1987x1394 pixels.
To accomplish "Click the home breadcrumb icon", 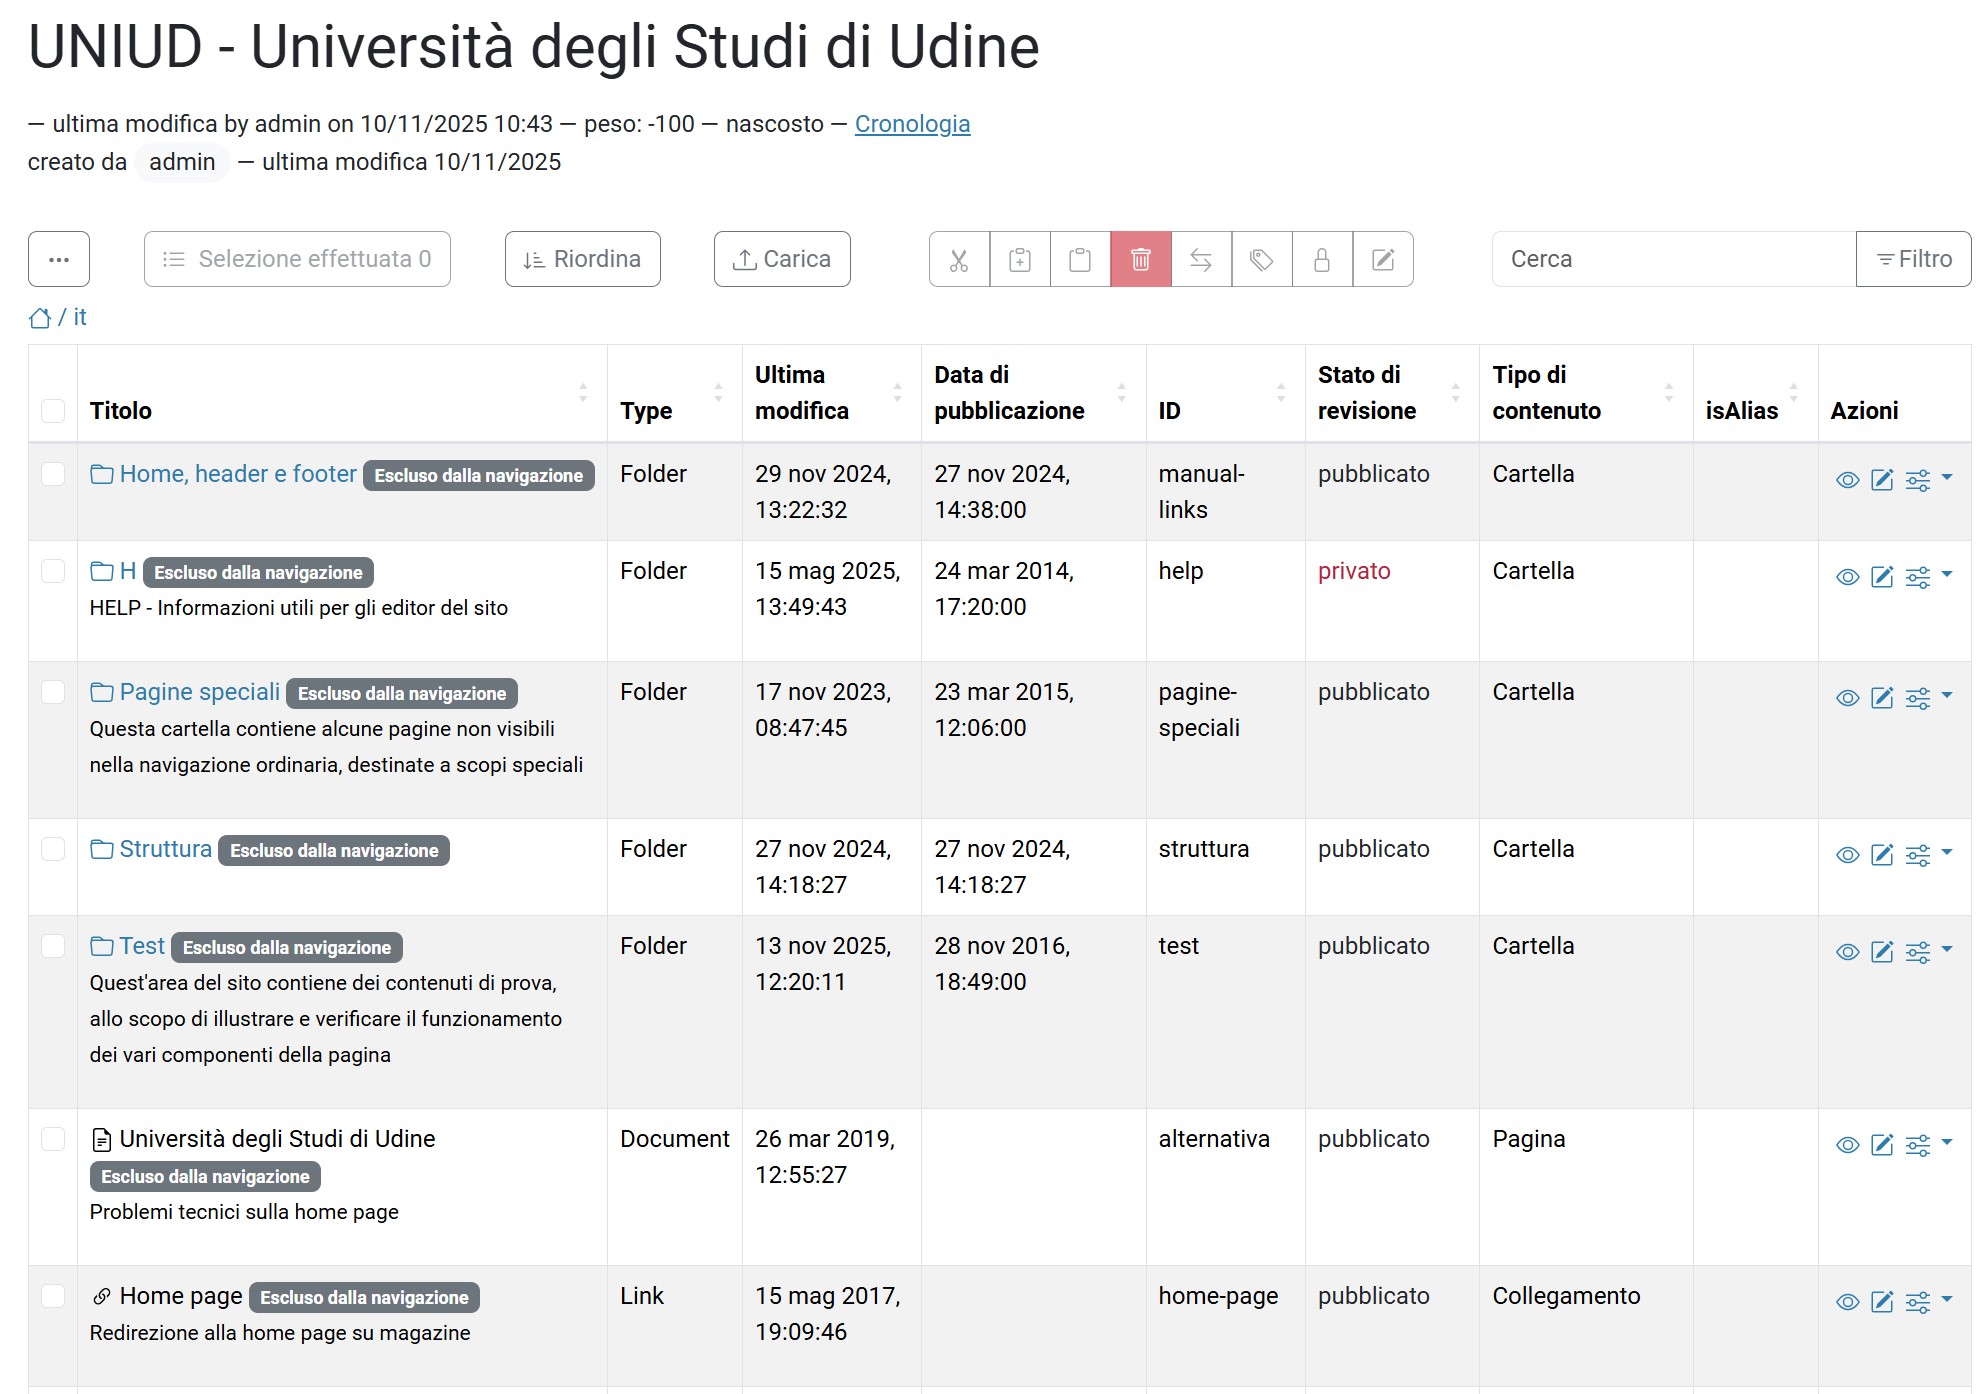I will tap(40, 318).
